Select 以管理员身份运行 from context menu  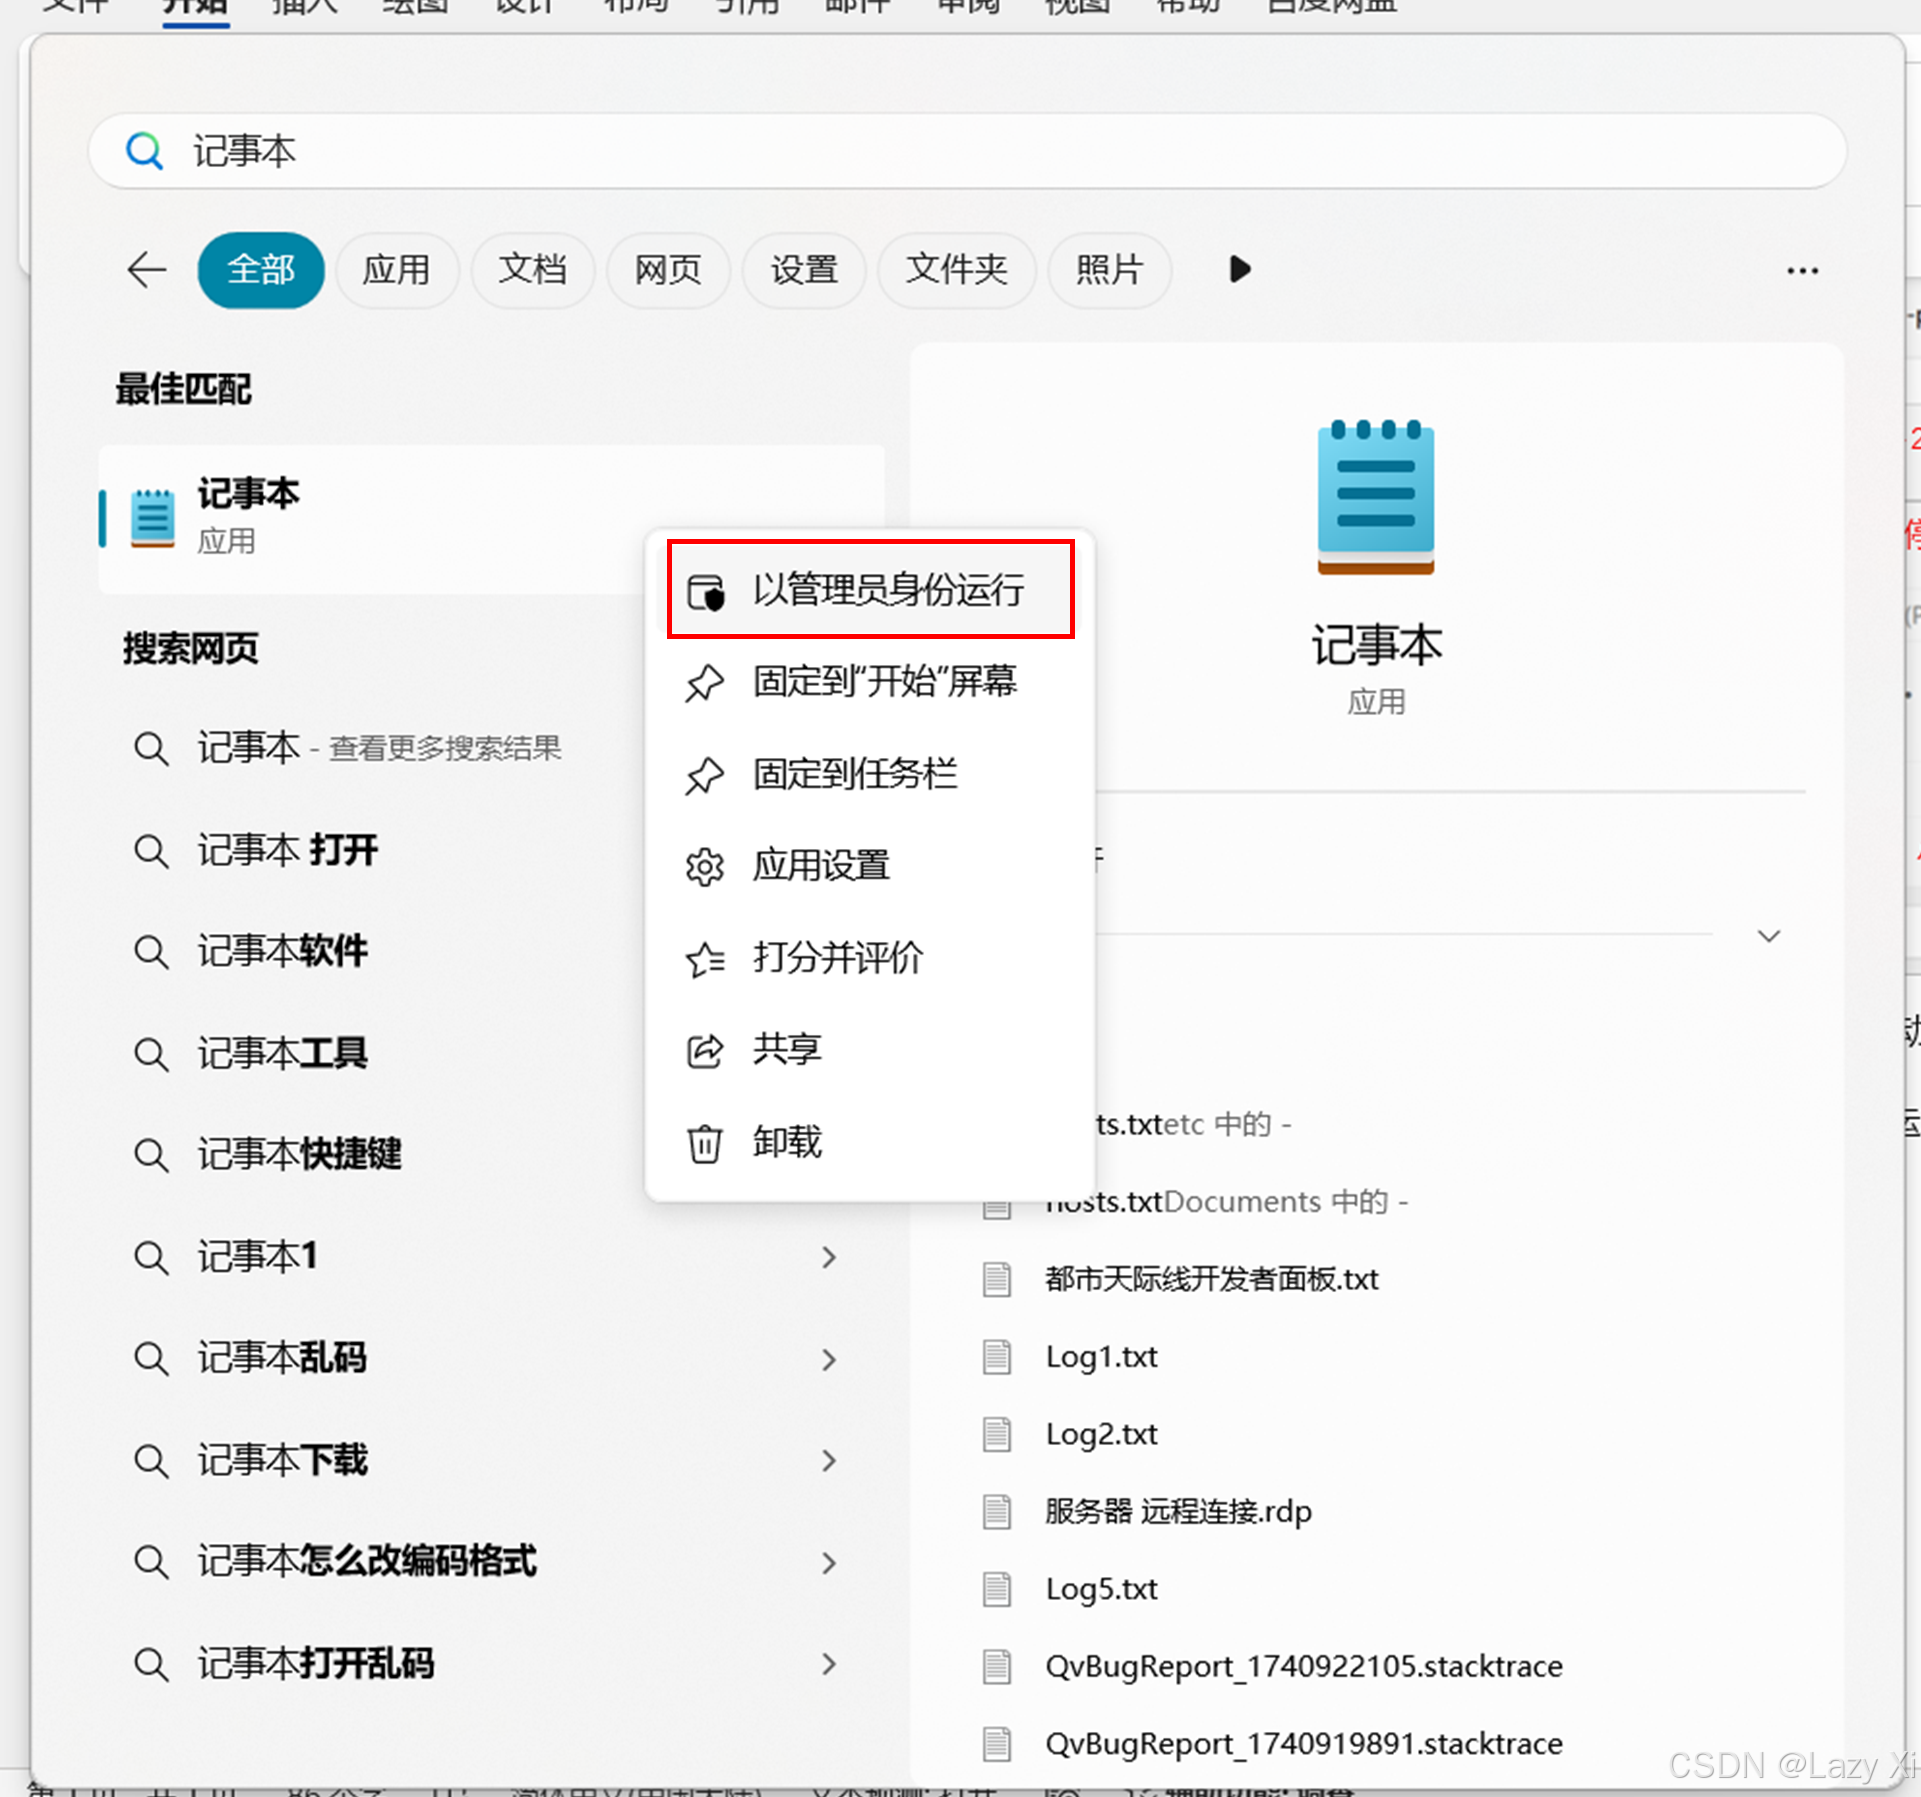tap(887, 590)
